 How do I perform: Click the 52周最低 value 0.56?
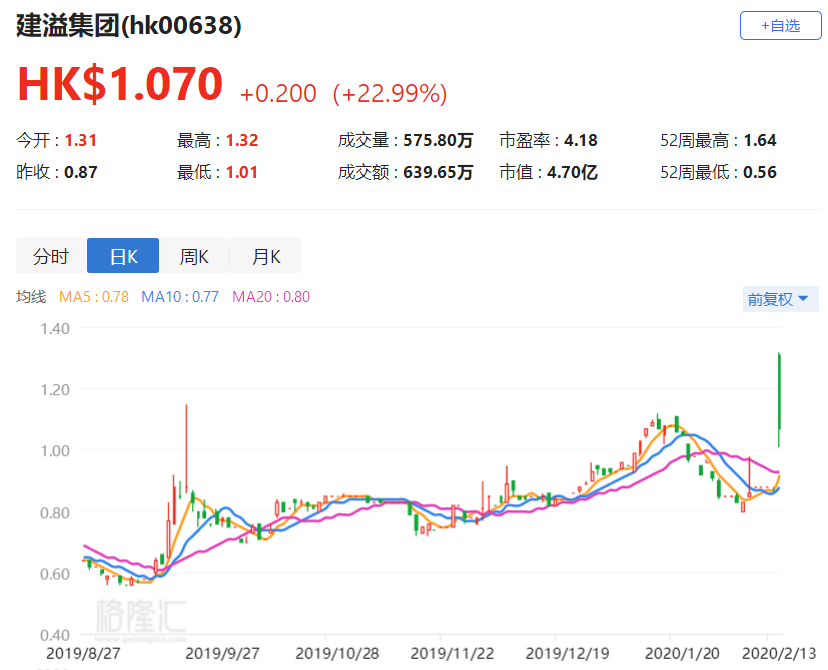[x=760, y=172]
